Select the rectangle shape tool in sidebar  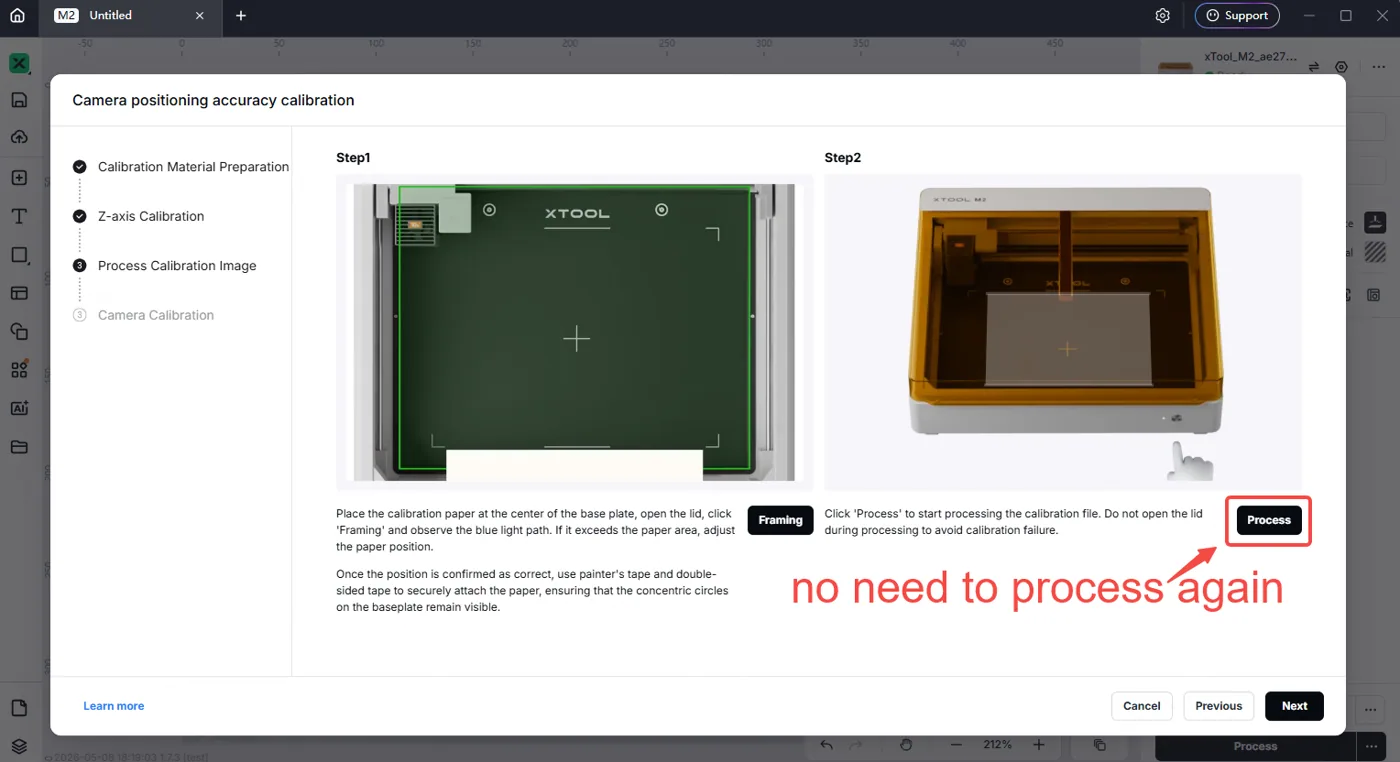[x=19, y=255]
